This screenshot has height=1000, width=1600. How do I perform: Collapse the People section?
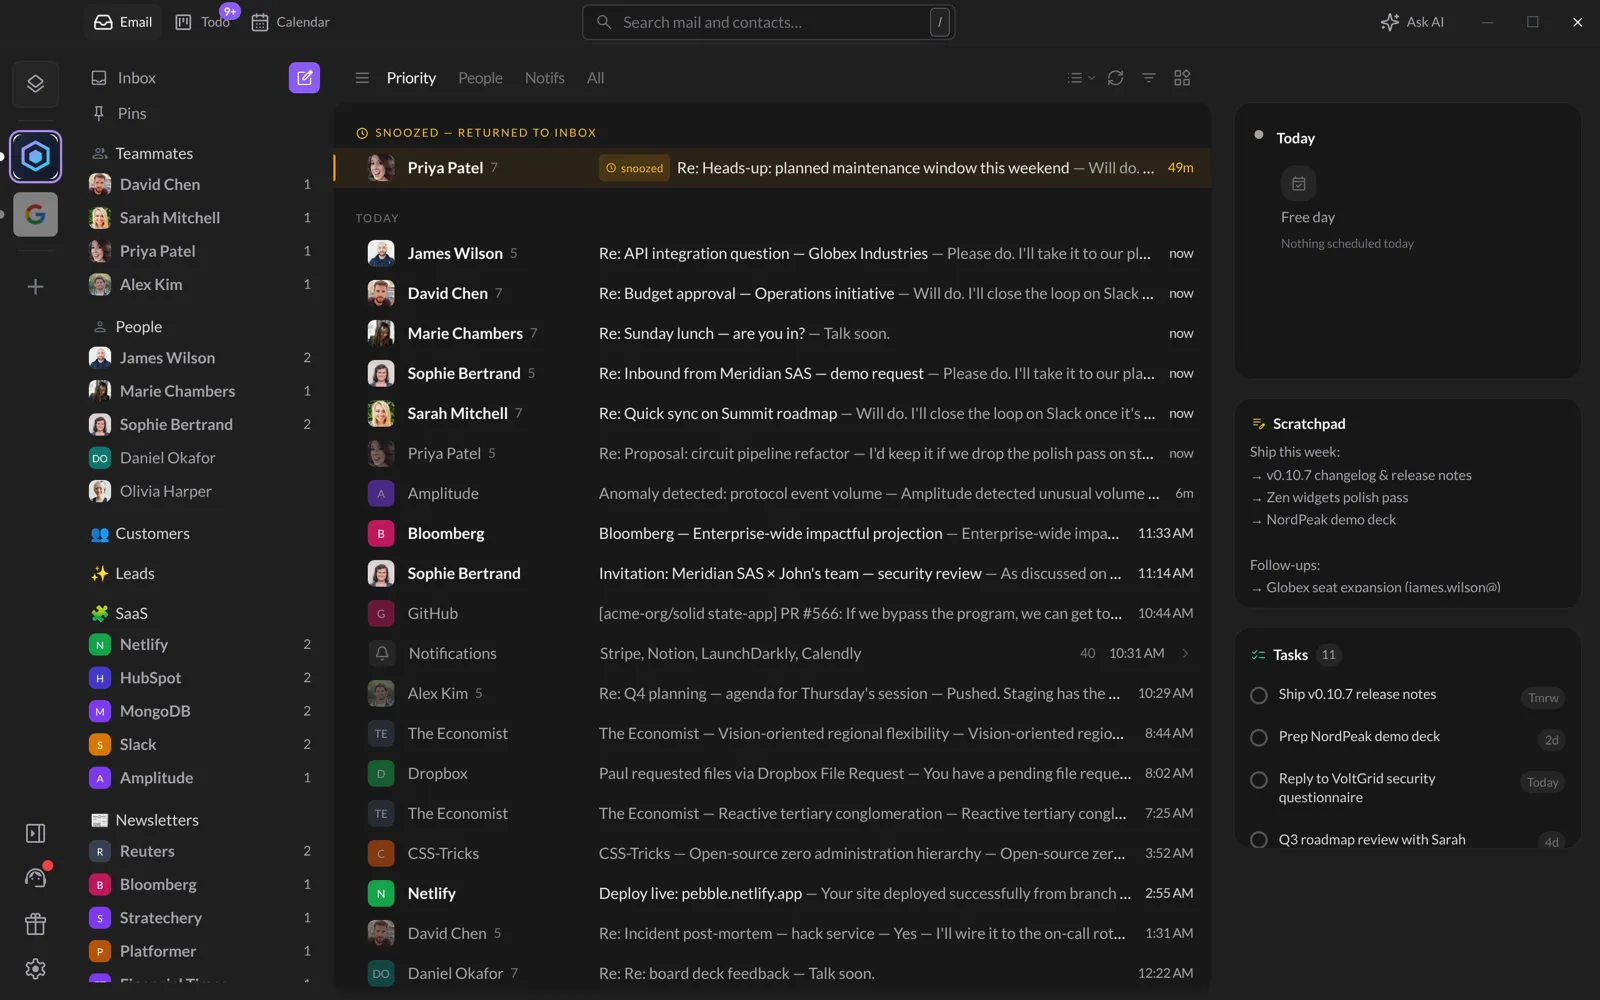pos(138,327)
